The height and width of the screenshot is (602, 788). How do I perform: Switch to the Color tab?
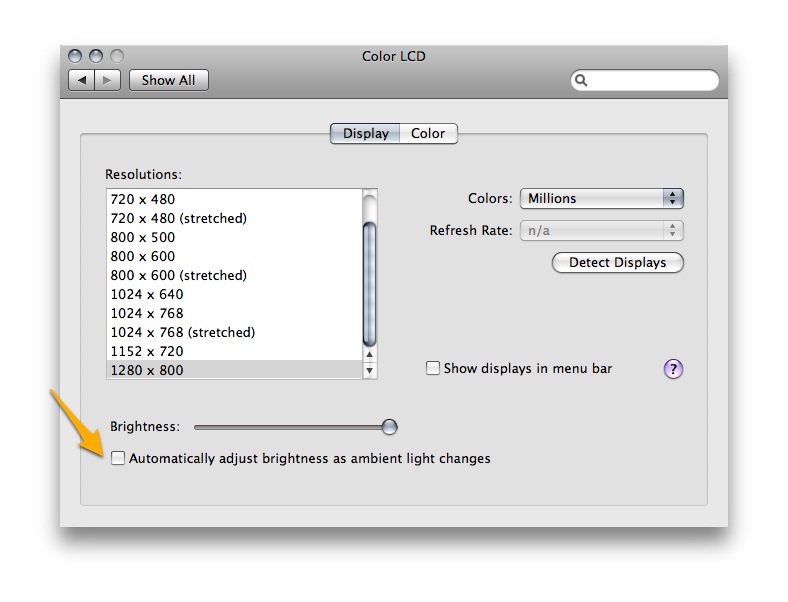[x=428, y=133]
